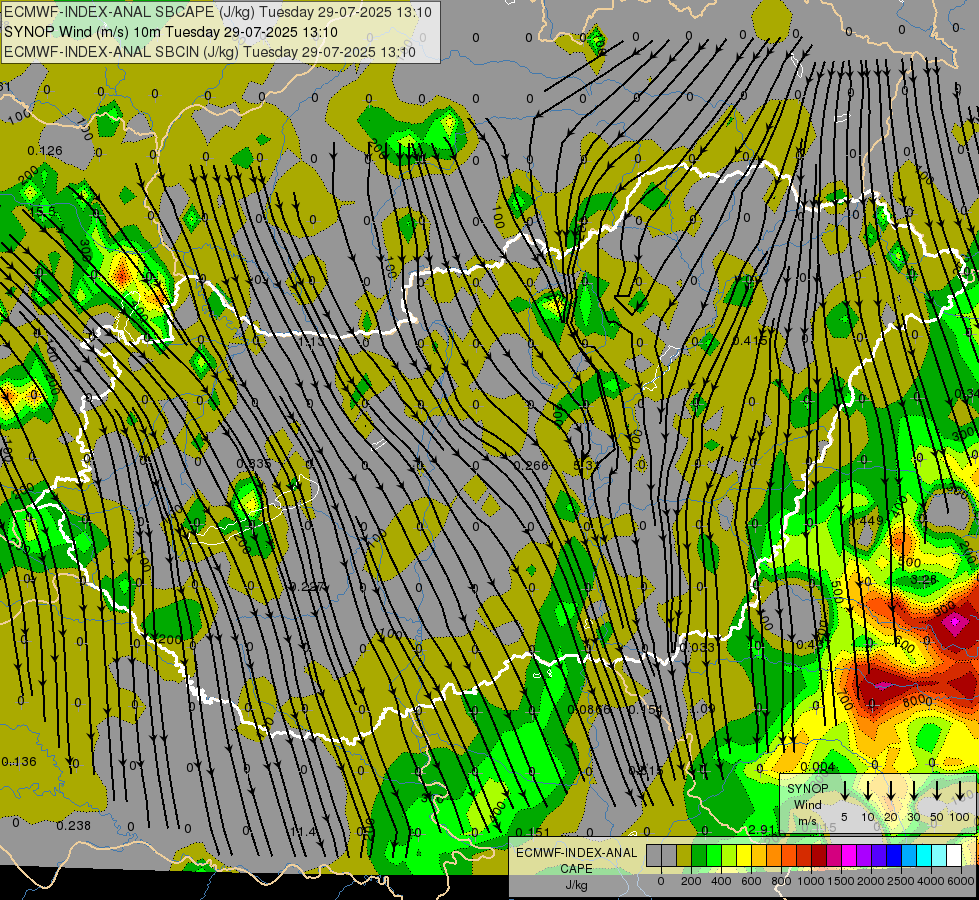Viewport: 979px width, 900px height.
Task: Select the pure blue swatch before 2500 tick
Action: 893,856
